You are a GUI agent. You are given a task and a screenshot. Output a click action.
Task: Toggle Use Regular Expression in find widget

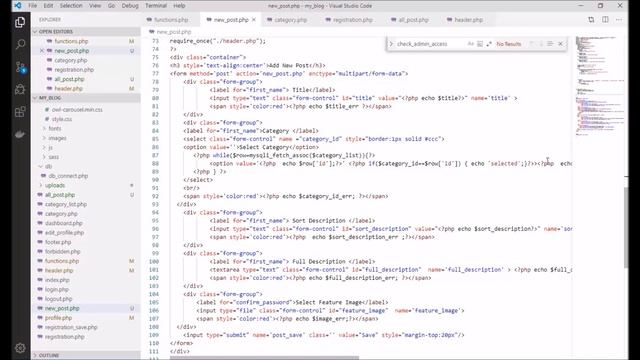[489, 44]
